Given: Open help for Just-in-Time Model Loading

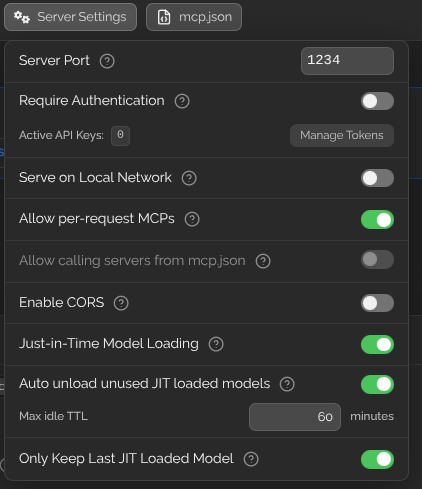Looking at the screenshot, I should (216, 344).
